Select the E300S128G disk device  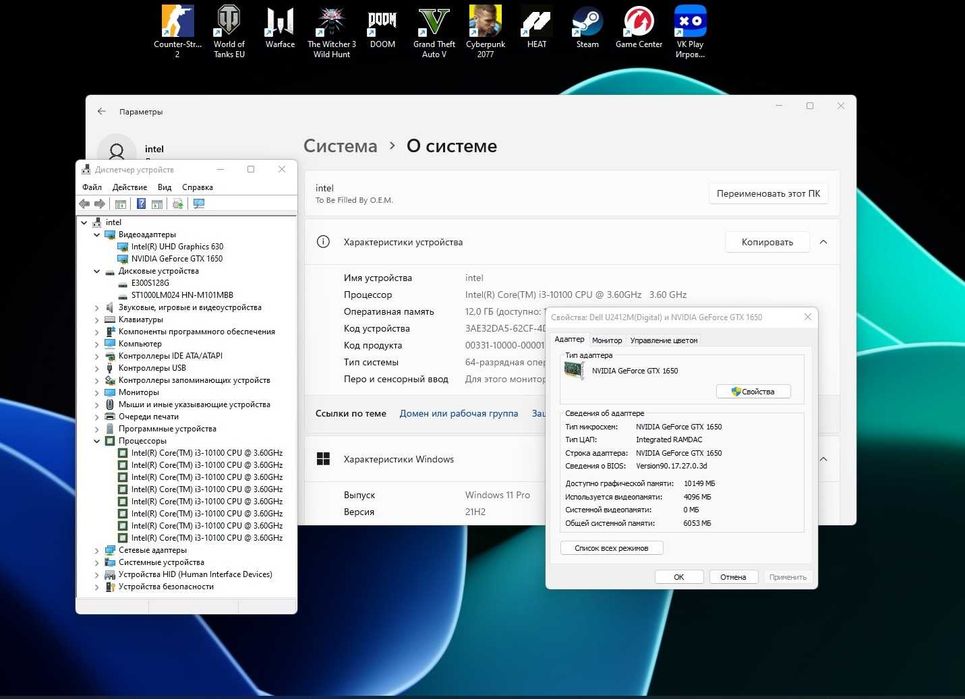pos(150,283)
